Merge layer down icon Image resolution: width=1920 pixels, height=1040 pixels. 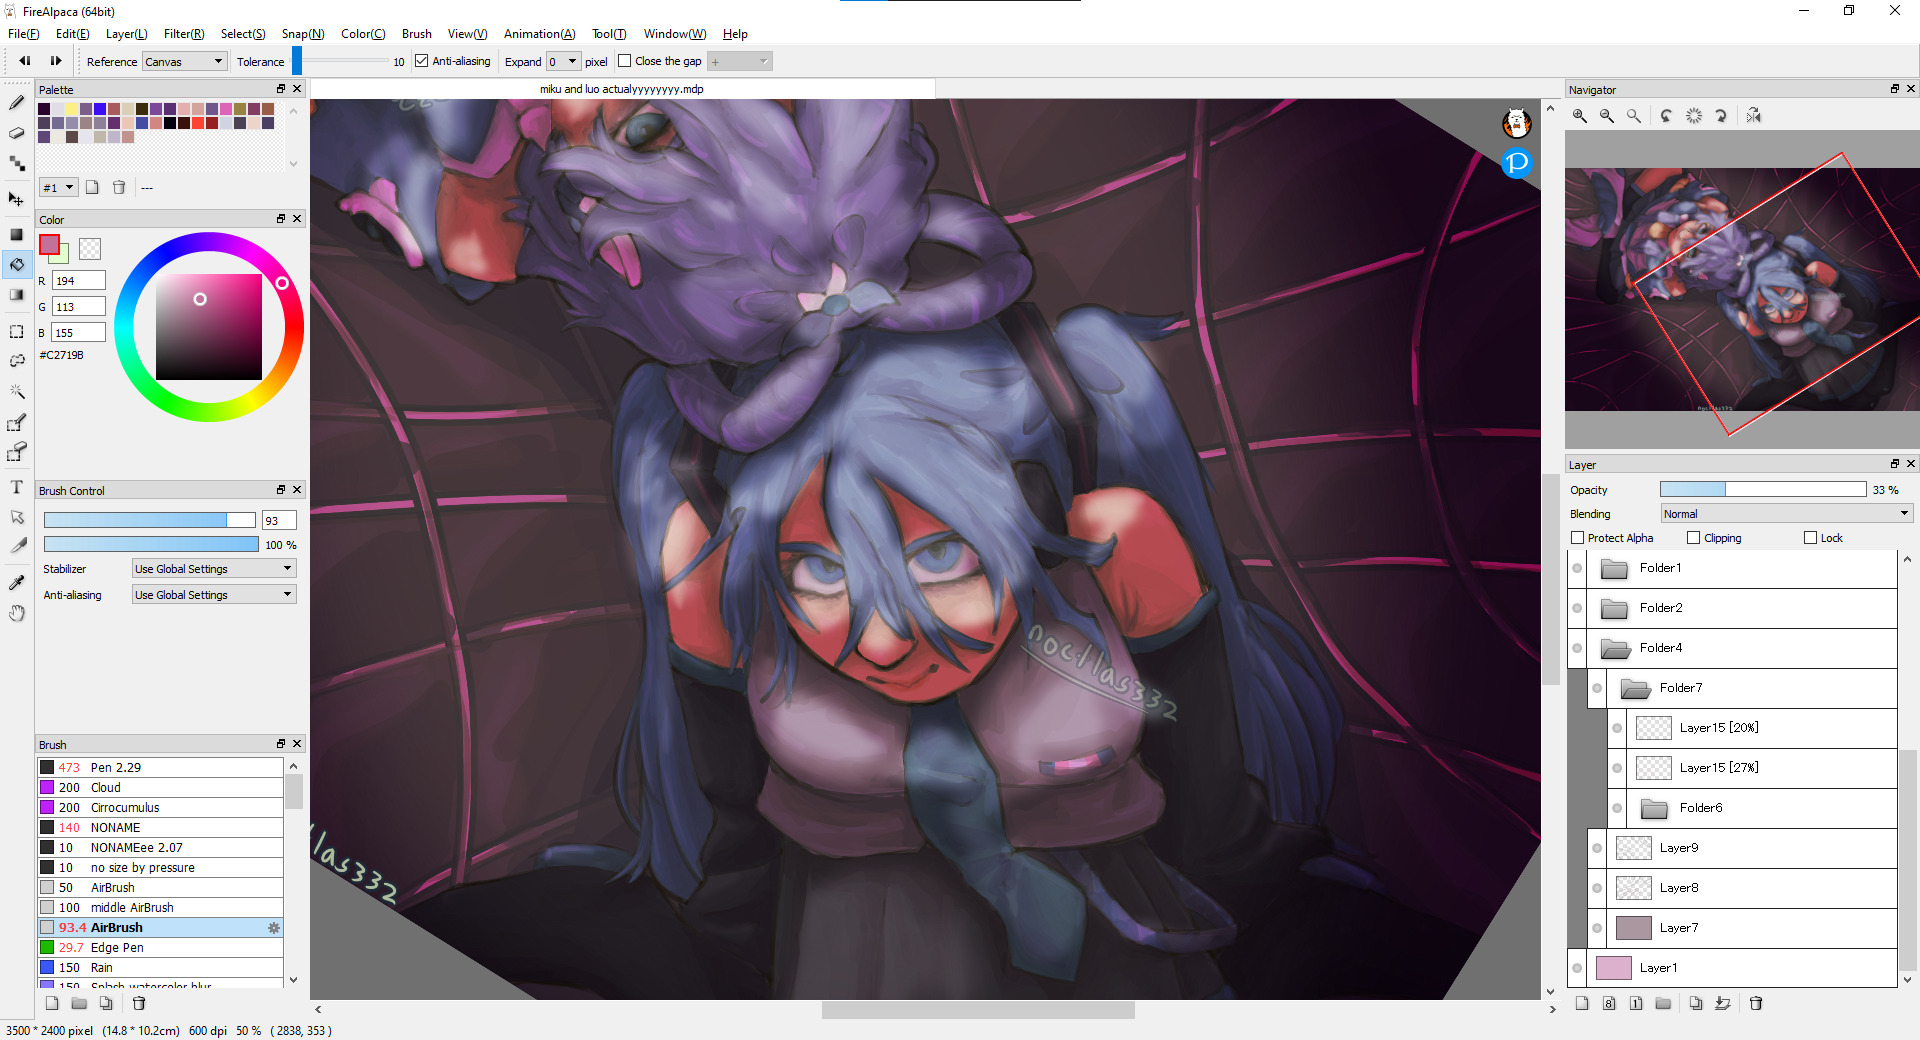click(1723, 1003)
